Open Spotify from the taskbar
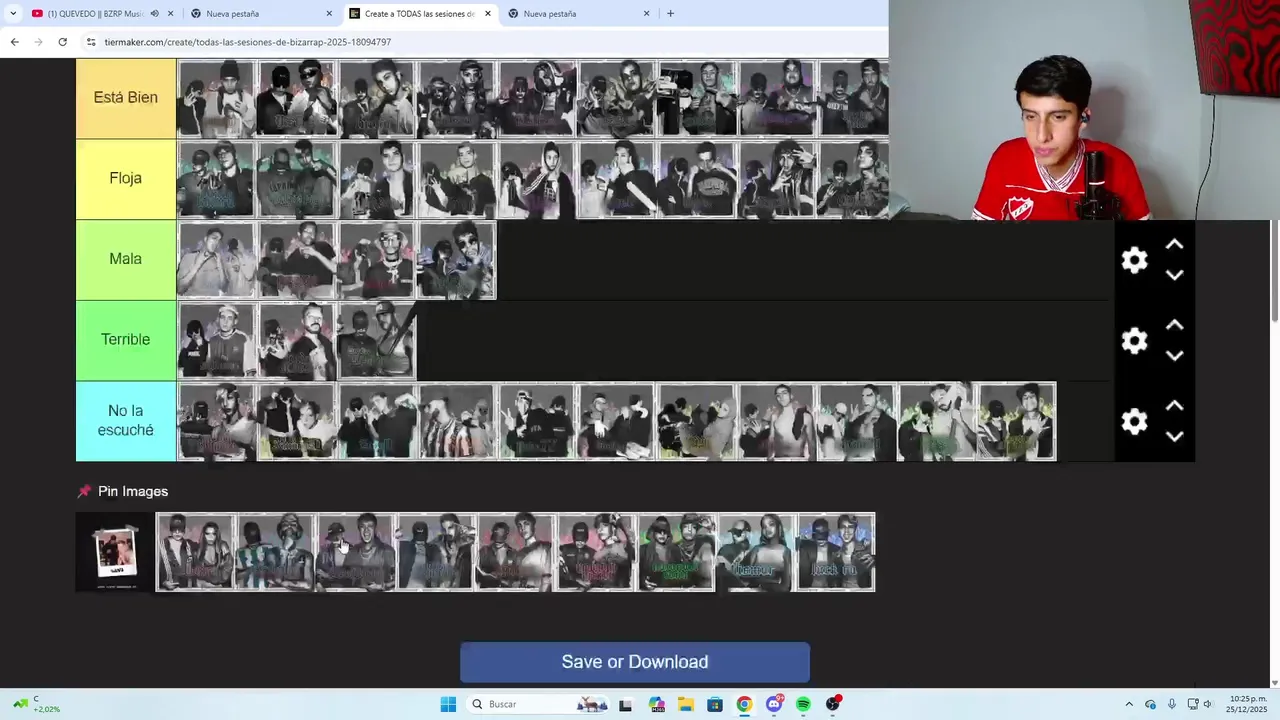The image size is (1280, 720). 803,704
